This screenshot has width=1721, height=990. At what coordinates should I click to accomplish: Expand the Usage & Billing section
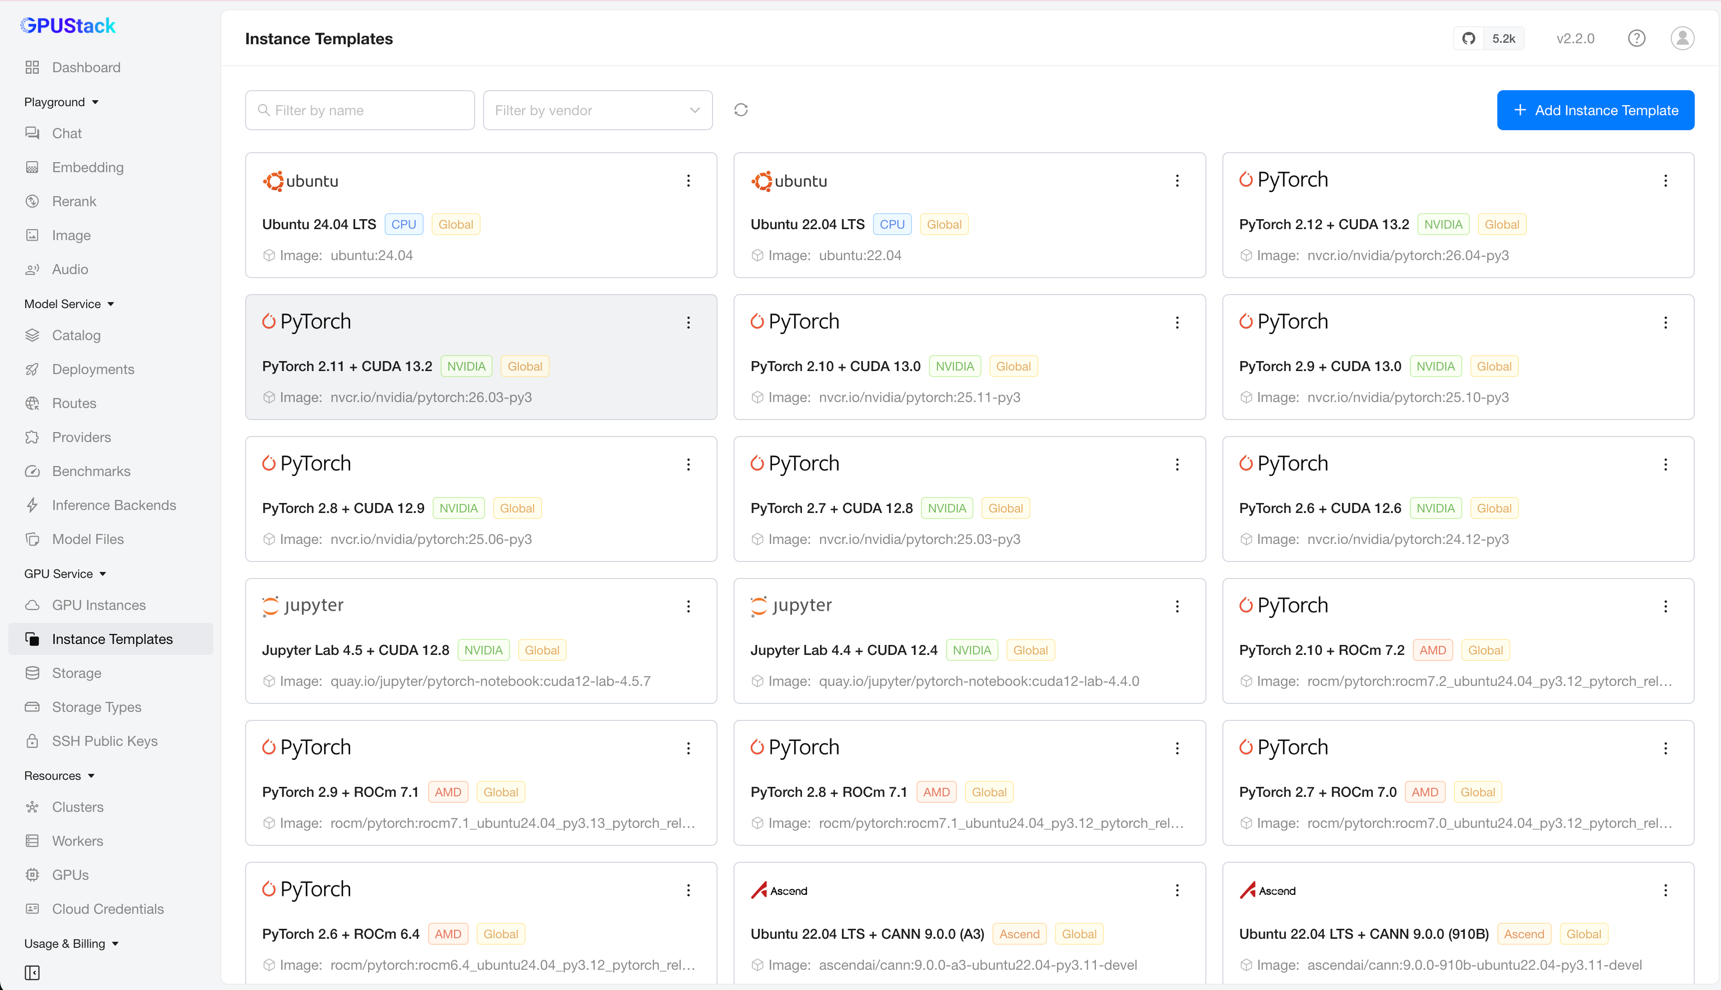point(71,944)
